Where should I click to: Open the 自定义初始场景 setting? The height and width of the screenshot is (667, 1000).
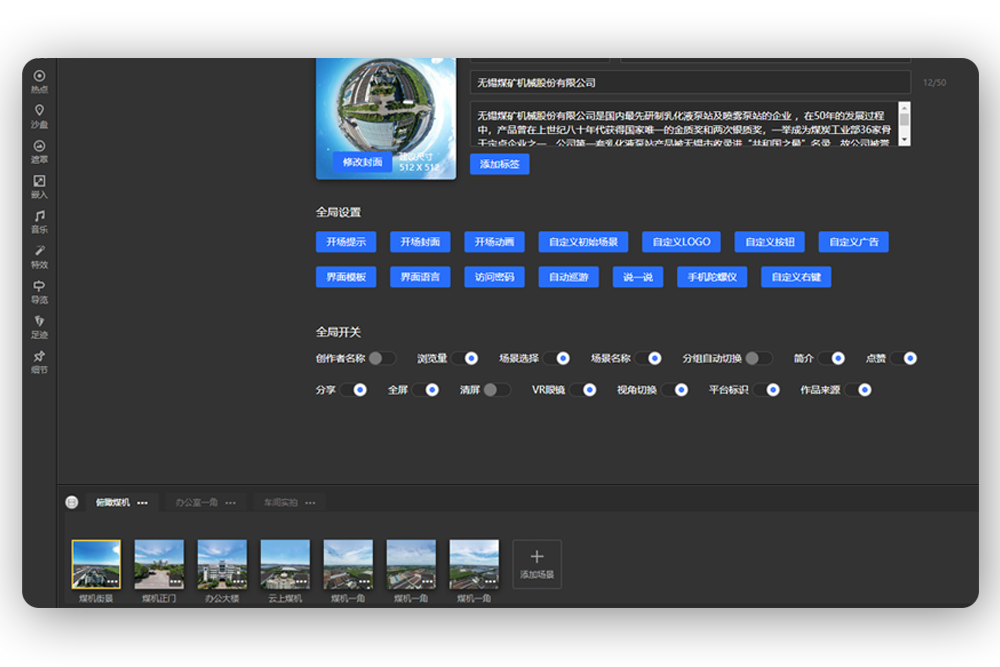click(x=583, y=242)
